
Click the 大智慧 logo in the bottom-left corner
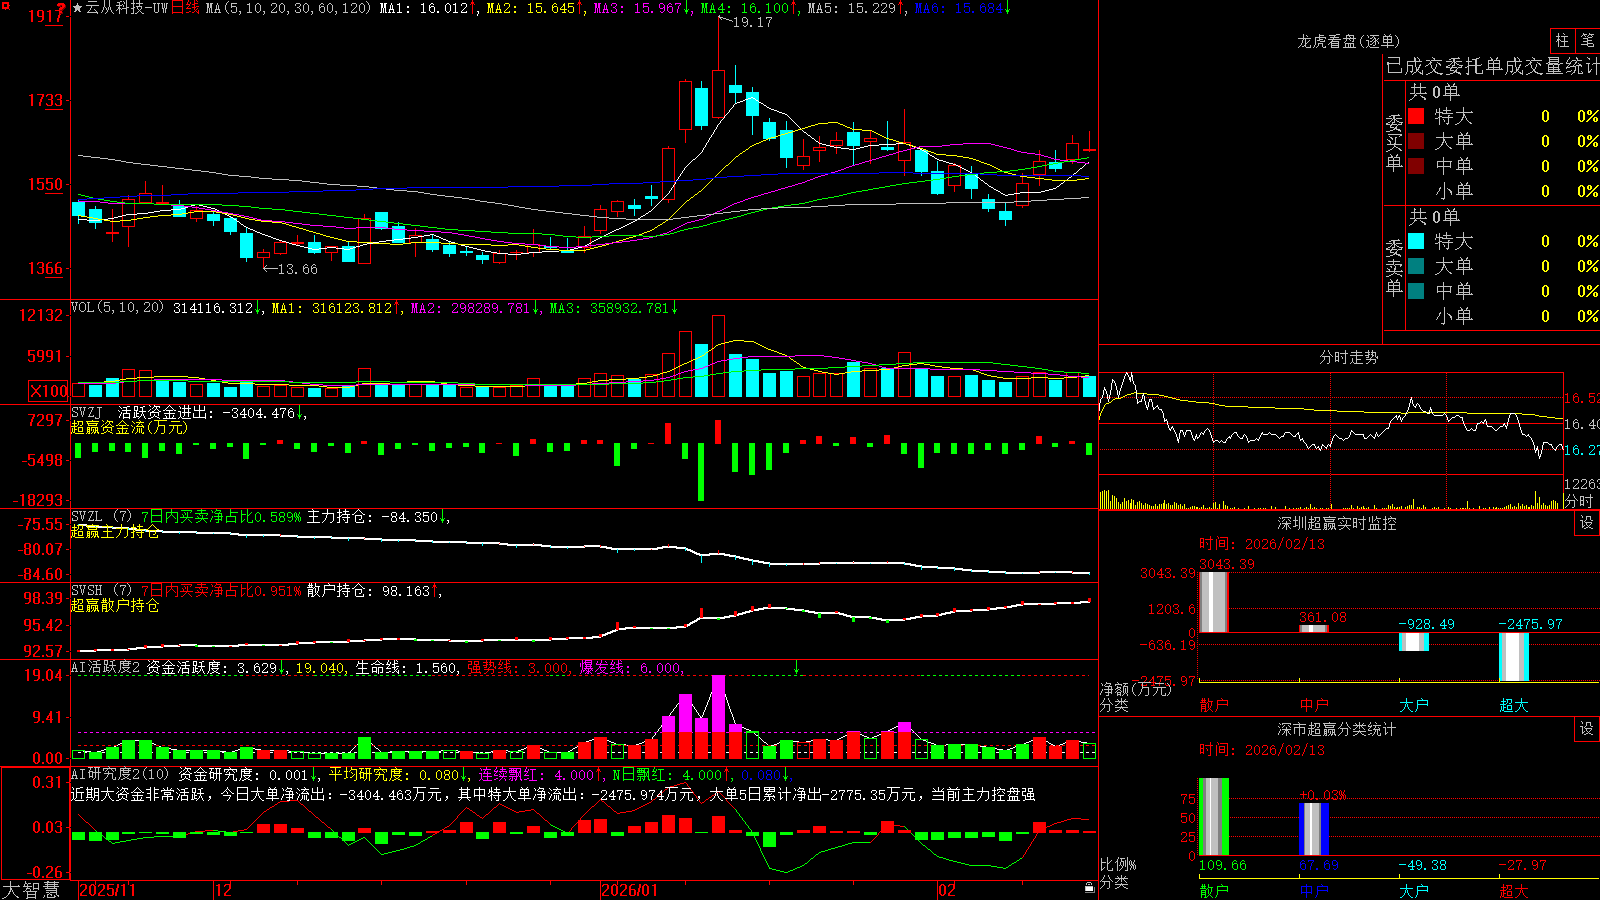pyautogui.click(x=31, y=890)
